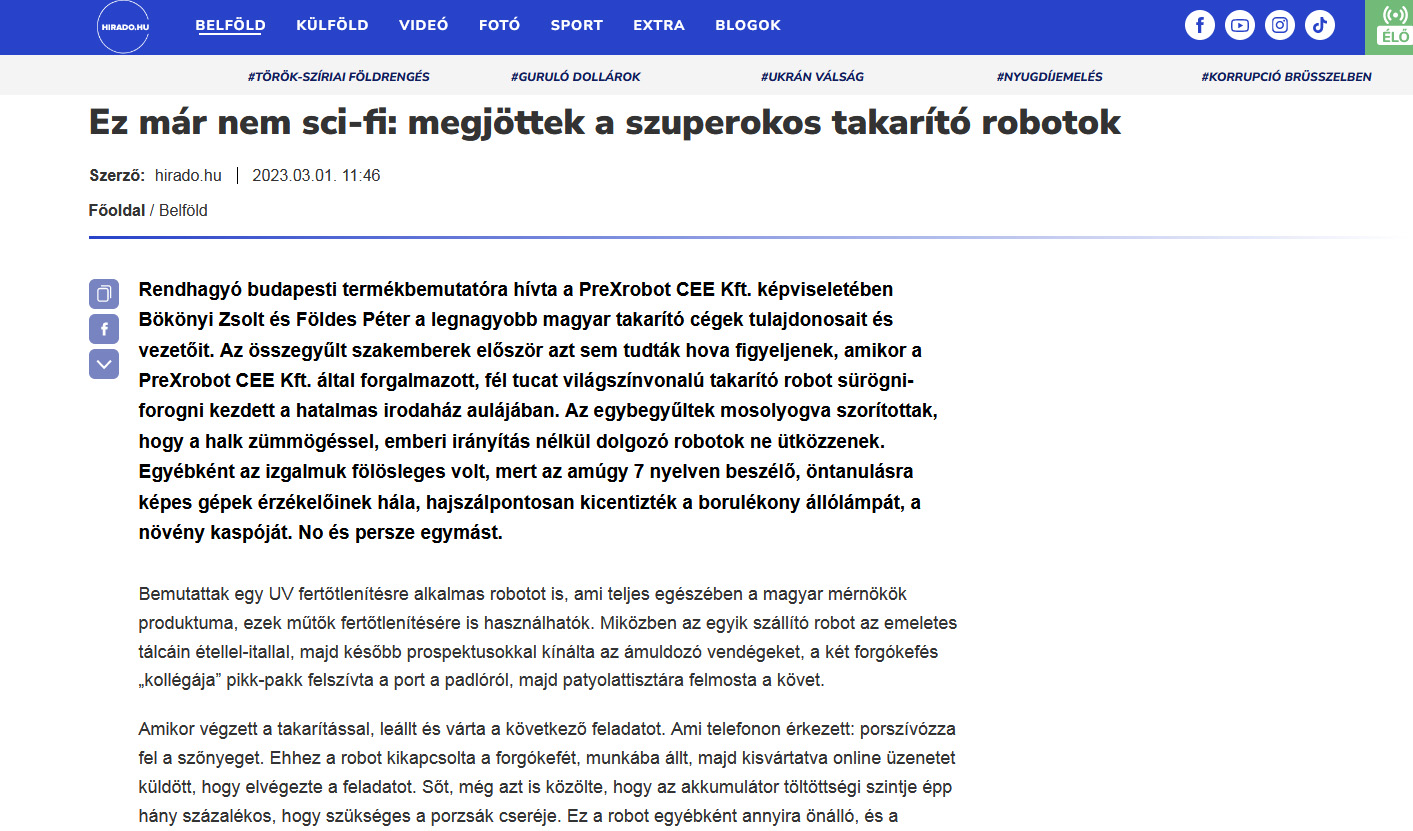The width and height of the screenshot is (1413, 831).
Task: Select the VIDEÓ menu item
Action: click(x=423, y=26)
